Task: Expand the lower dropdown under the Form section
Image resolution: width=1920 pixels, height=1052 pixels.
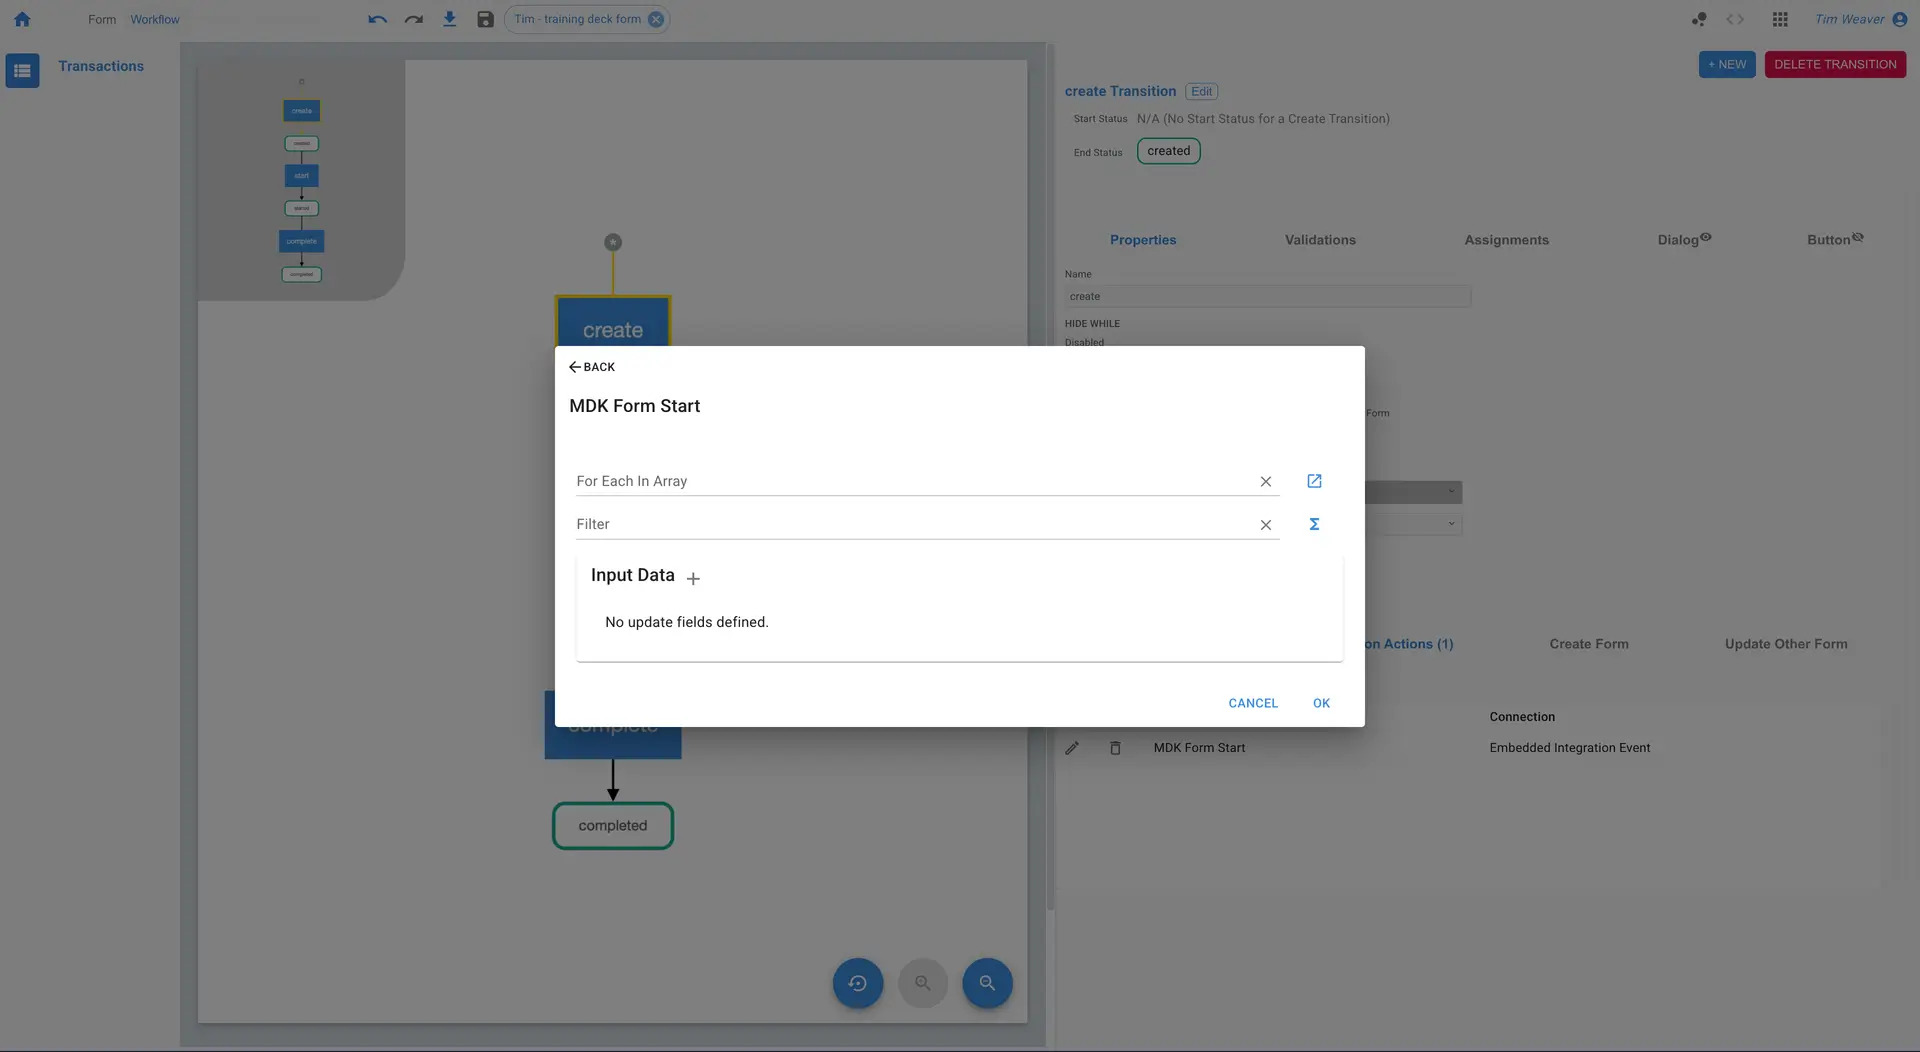Action: 1452,523
